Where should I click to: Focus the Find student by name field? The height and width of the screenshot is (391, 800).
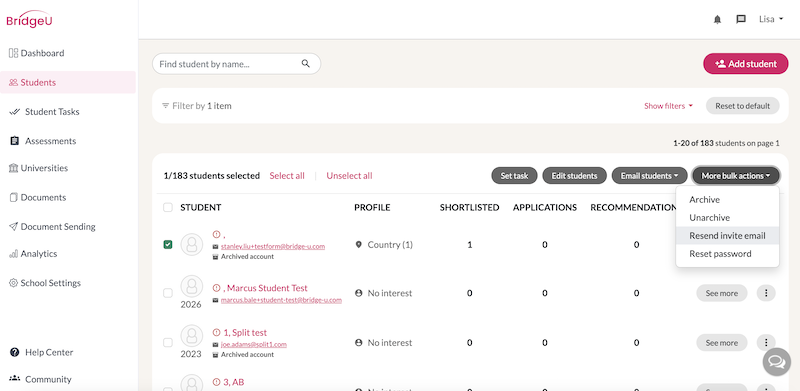point(237,64)
